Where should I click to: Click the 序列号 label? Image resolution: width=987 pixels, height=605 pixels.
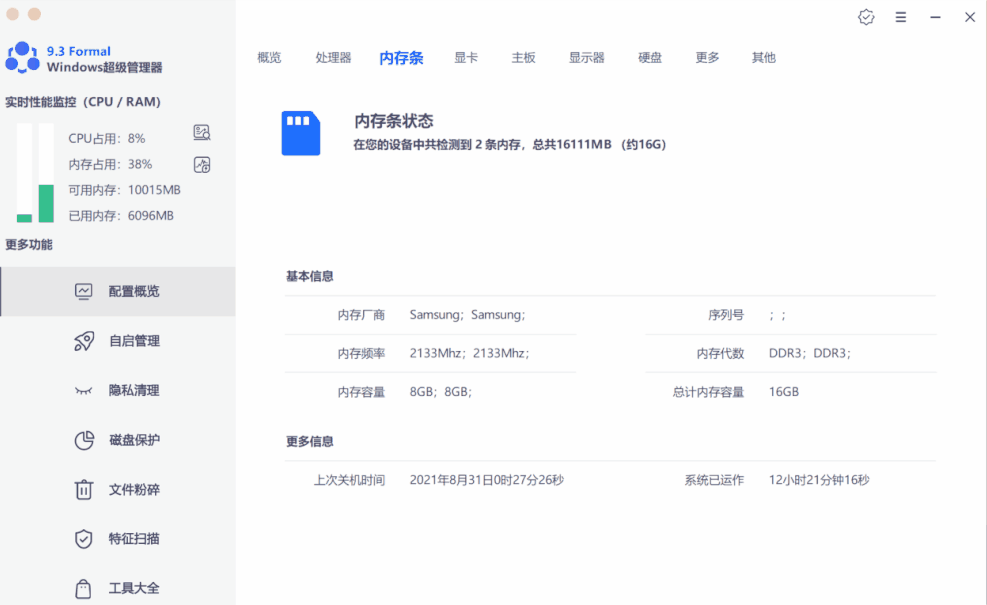[726, 315]
